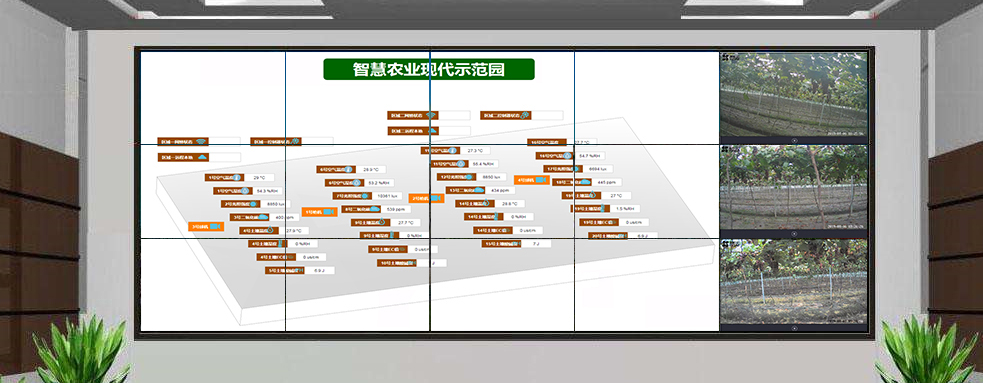Expand the arrow below middle camera feed
983x383 pixels.
pyautogui.click(x=794, y=233)
